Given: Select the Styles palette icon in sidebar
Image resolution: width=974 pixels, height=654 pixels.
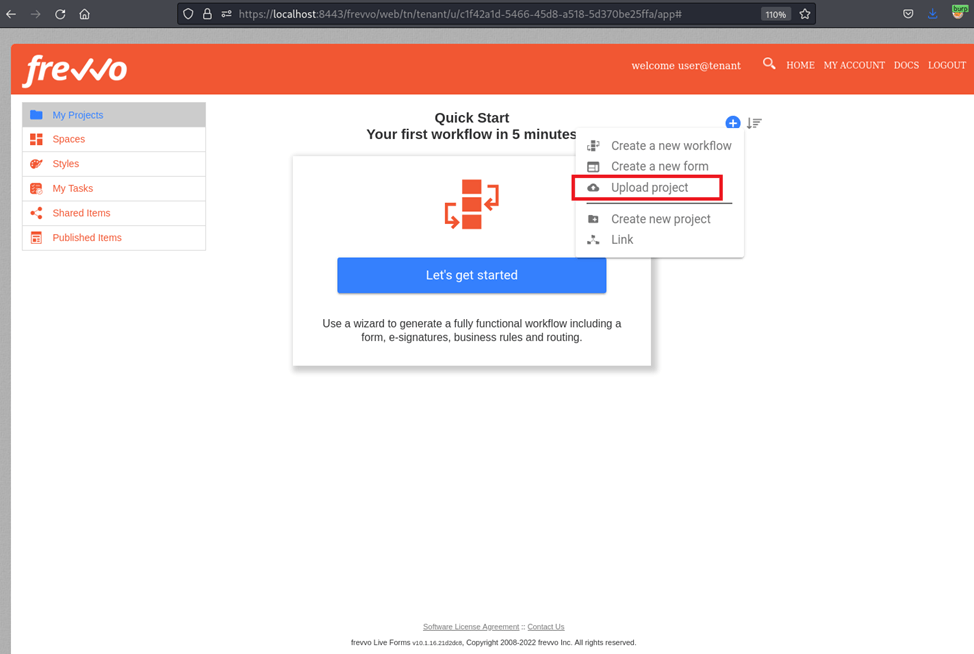Looking at the screenshot, I should tap(37, 163).
